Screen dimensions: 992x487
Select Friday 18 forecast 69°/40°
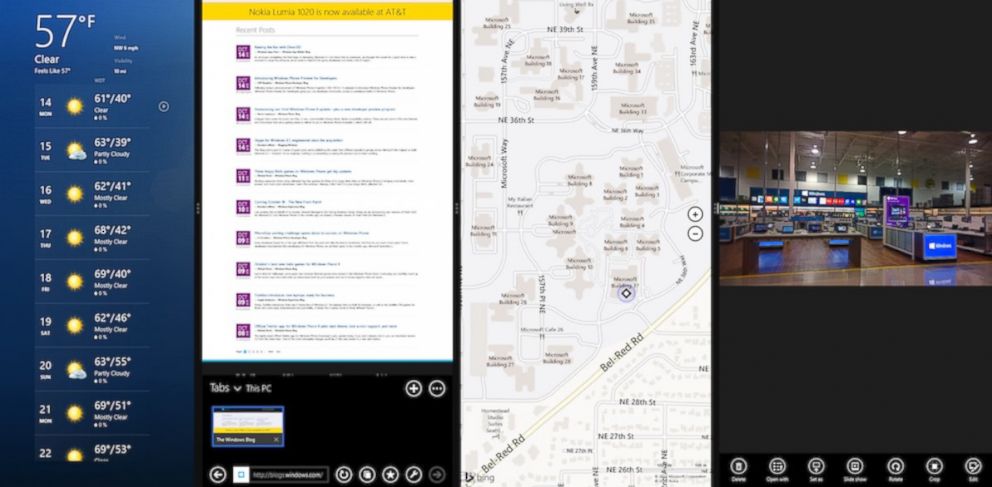(x=93, y=281)
